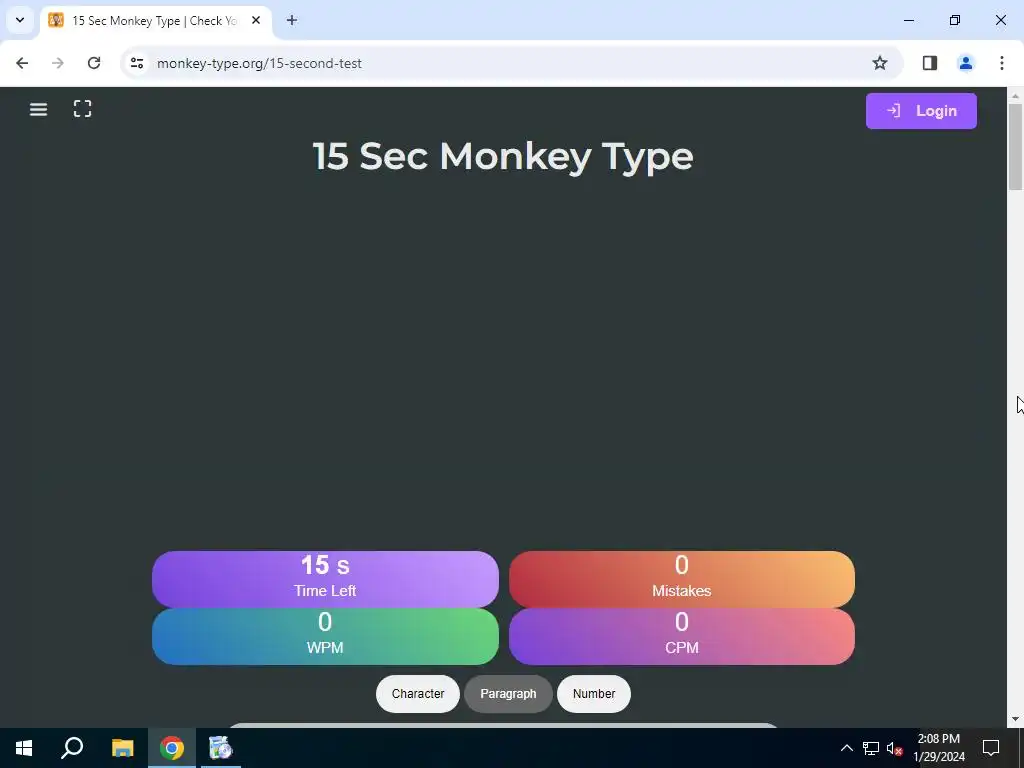
Task: Open Chrome three-dot menu
Action: click(1002, 63)
